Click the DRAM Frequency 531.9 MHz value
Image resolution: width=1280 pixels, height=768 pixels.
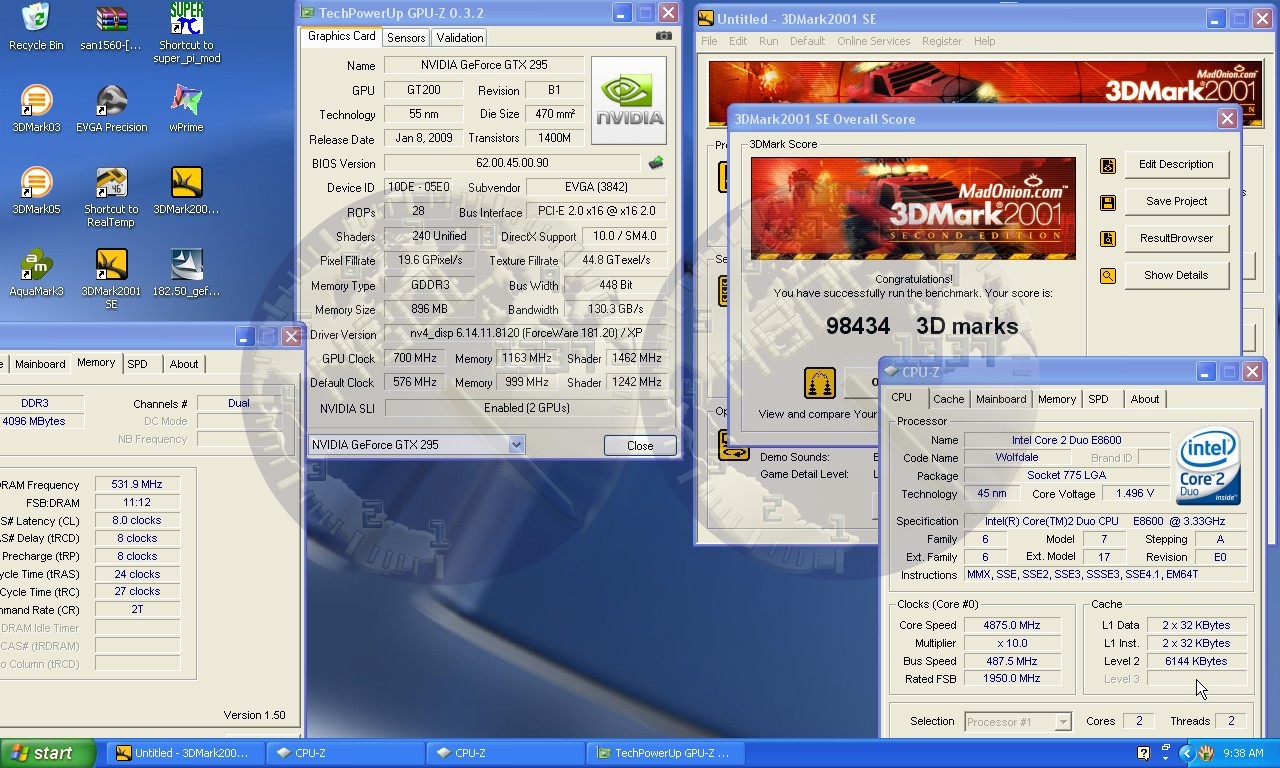(138, 484)
